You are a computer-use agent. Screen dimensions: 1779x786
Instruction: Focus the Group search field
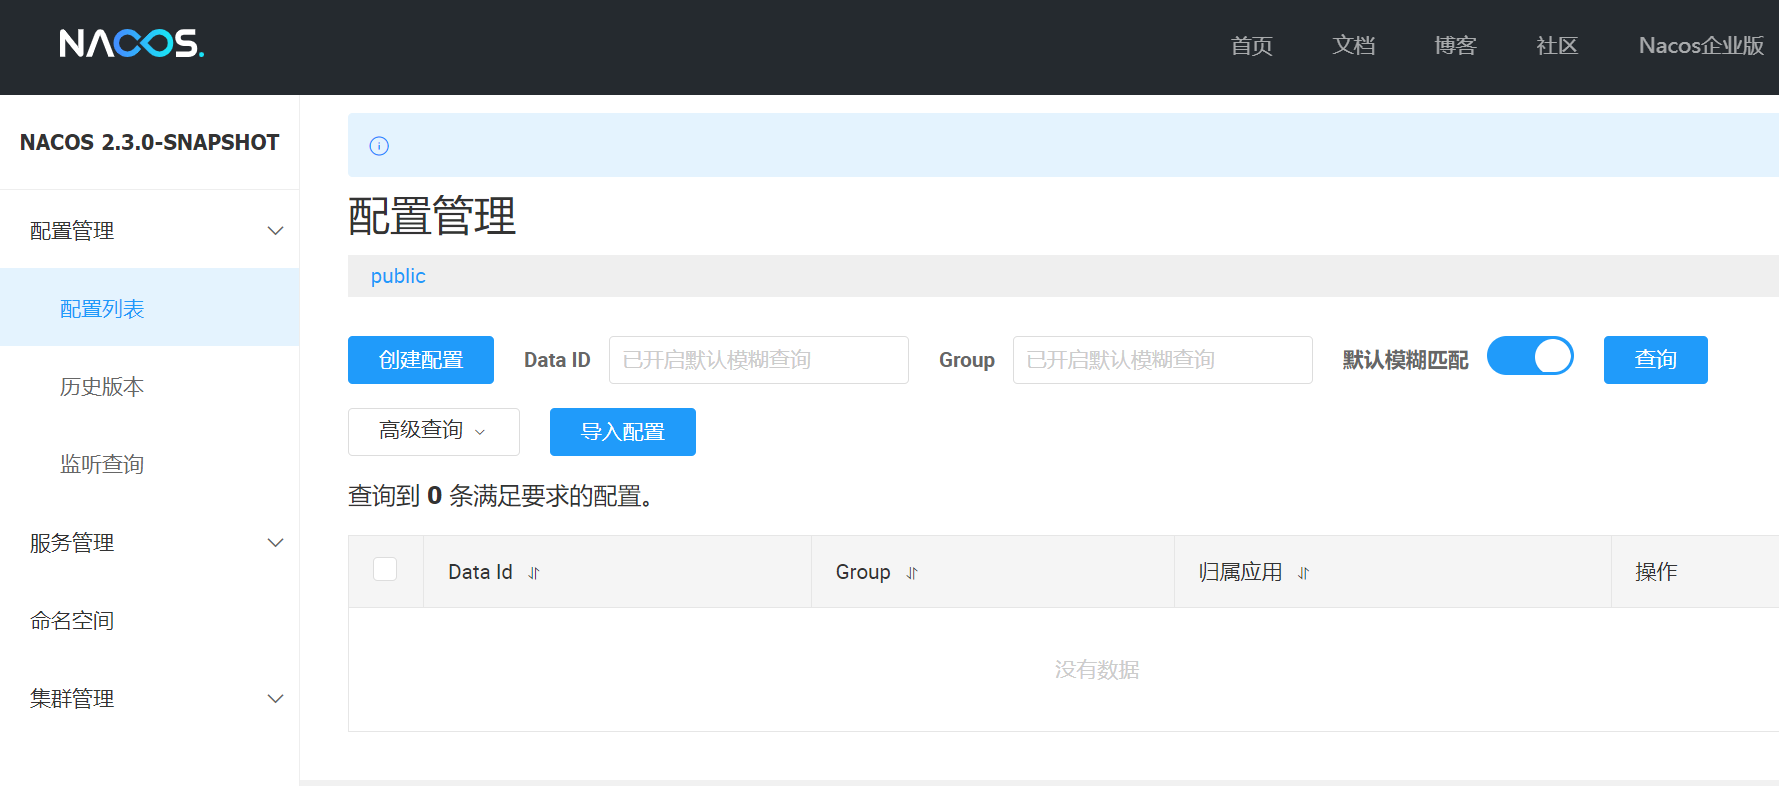coord(1163,360)
